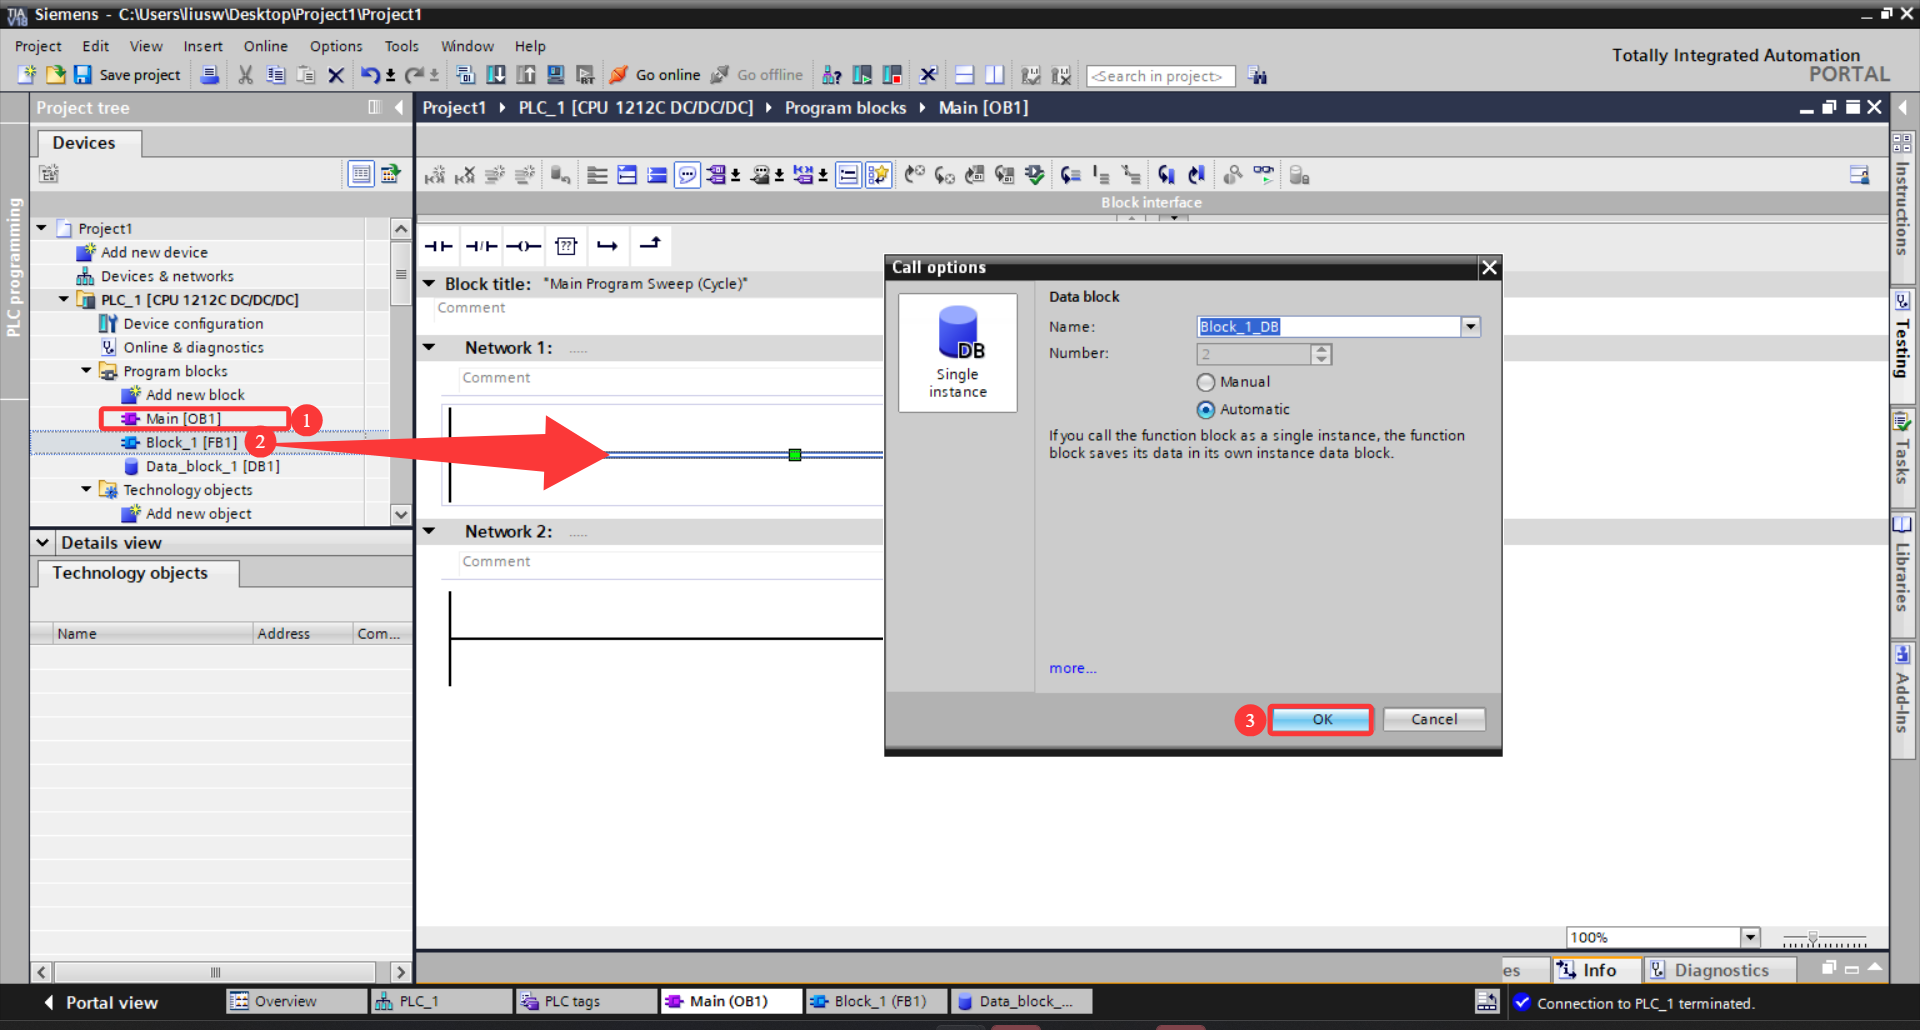Viewport: 1920px width, 1030px height.
Task: Open the Project menu
Action: click(38, 46)
